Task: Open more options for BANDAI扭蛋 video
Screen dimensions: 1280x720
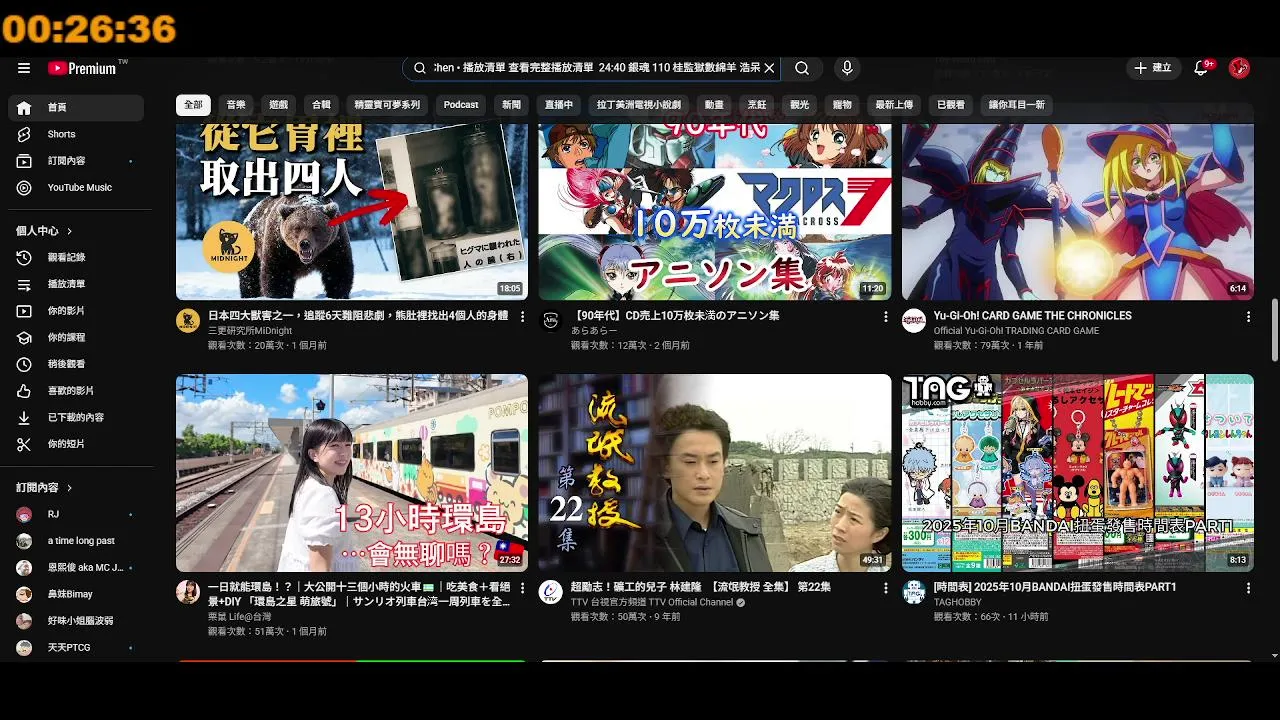Action: pos(1248,588)
